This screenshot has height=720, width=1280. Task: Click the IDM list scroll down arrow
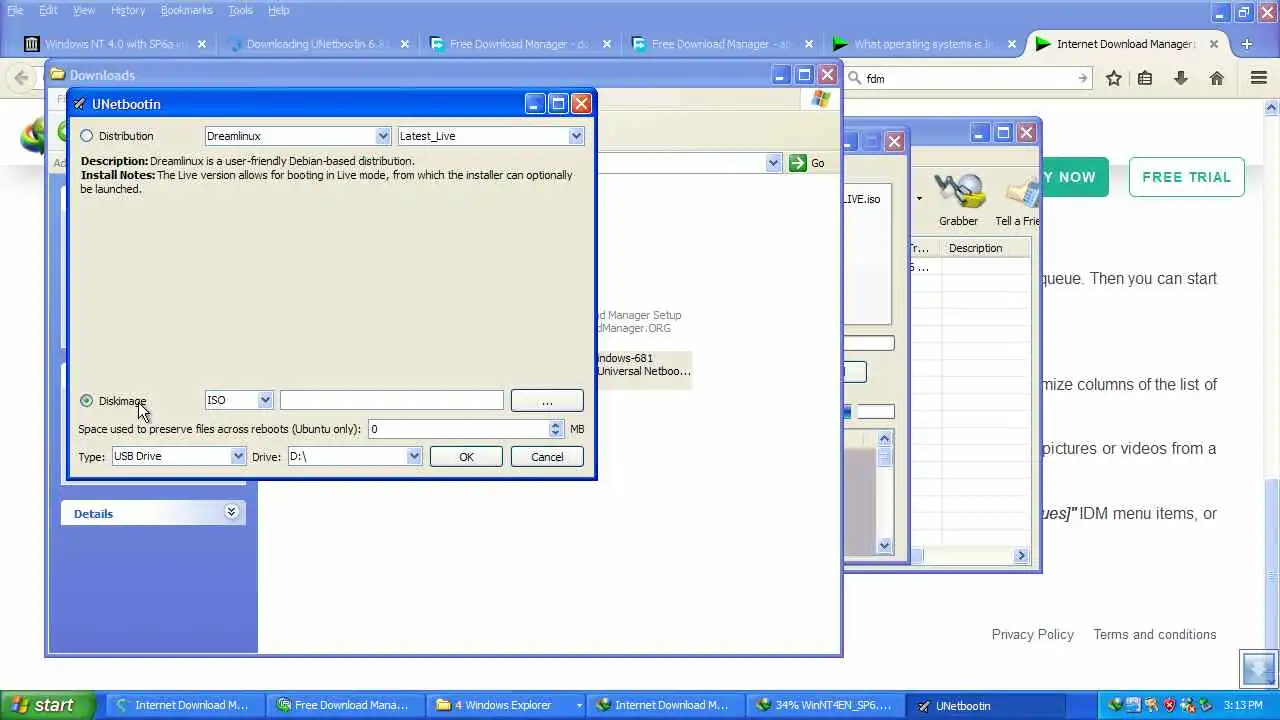pyautogui.click(x=884, y=545)
